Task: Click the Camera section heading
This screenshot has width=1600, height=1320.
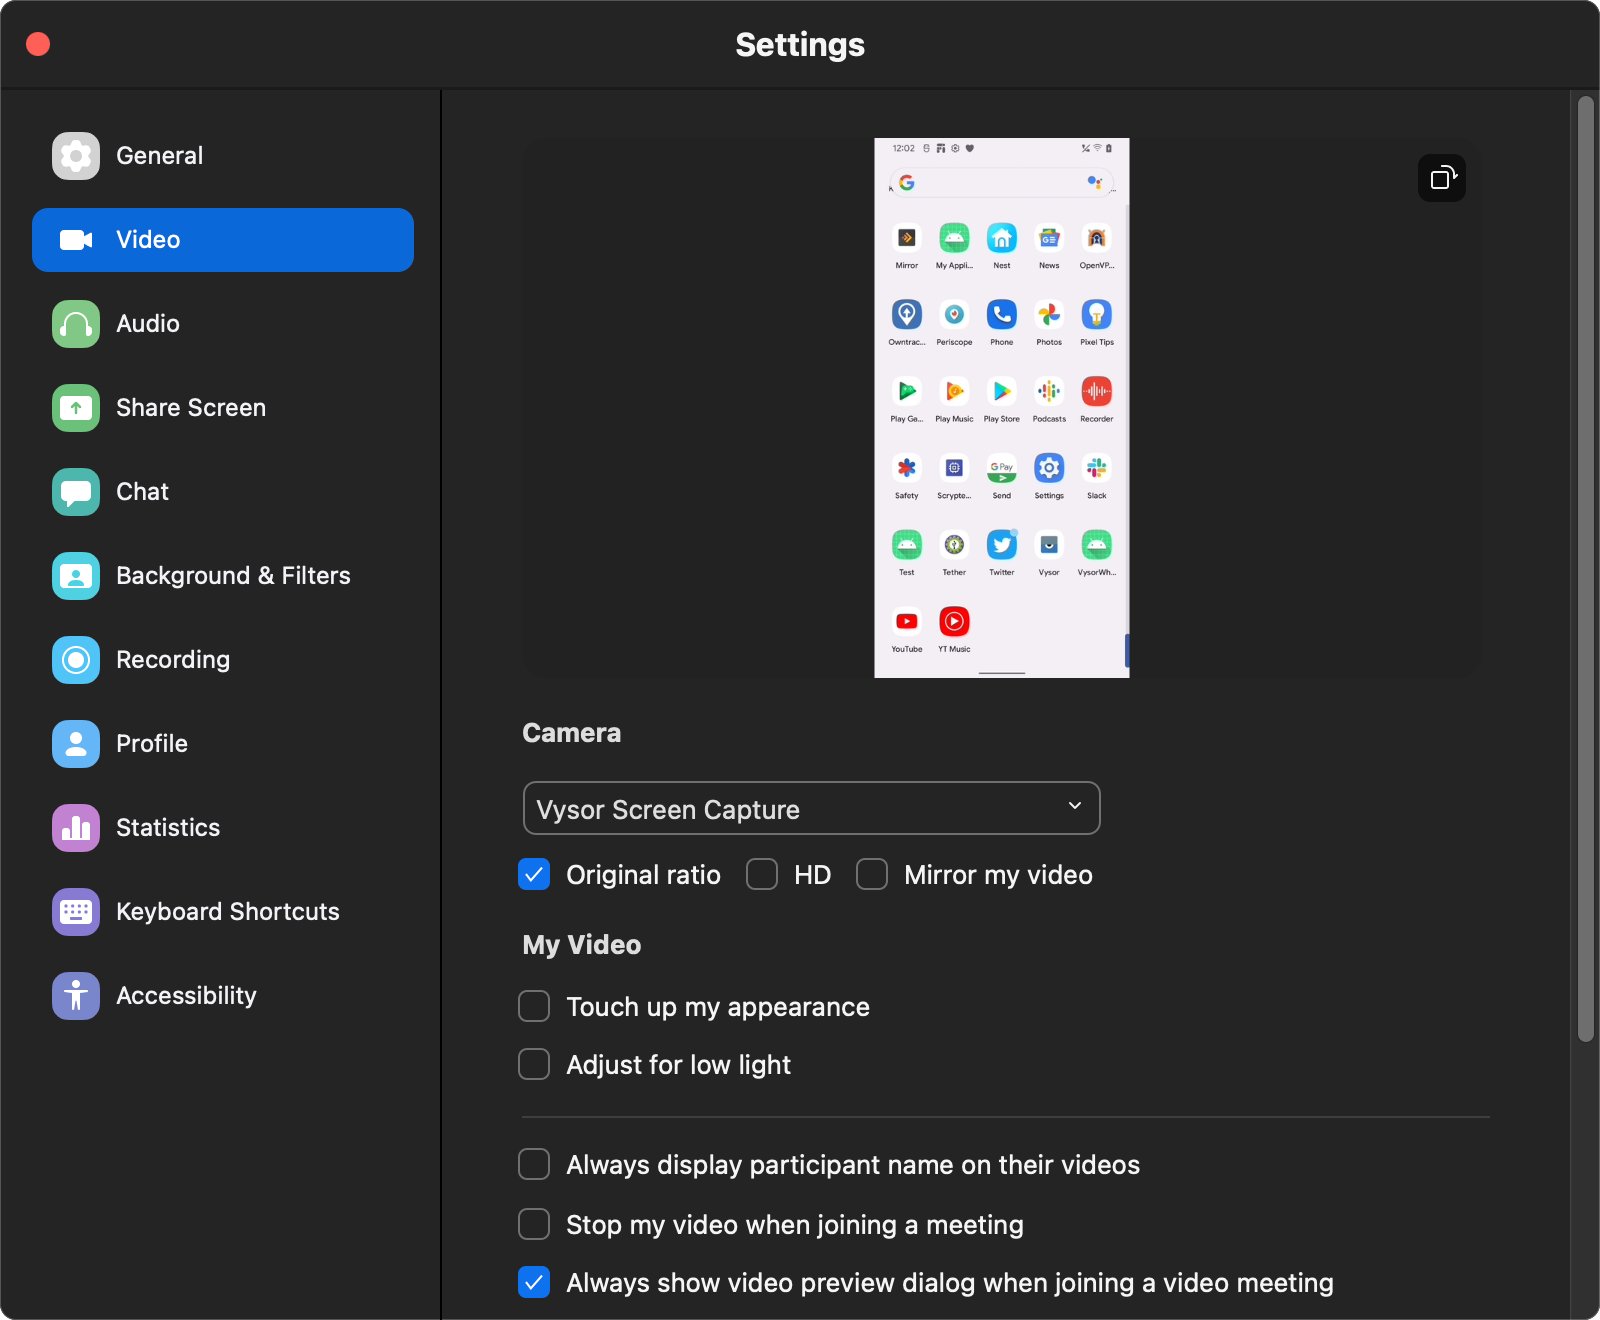Action: [571, 733]
